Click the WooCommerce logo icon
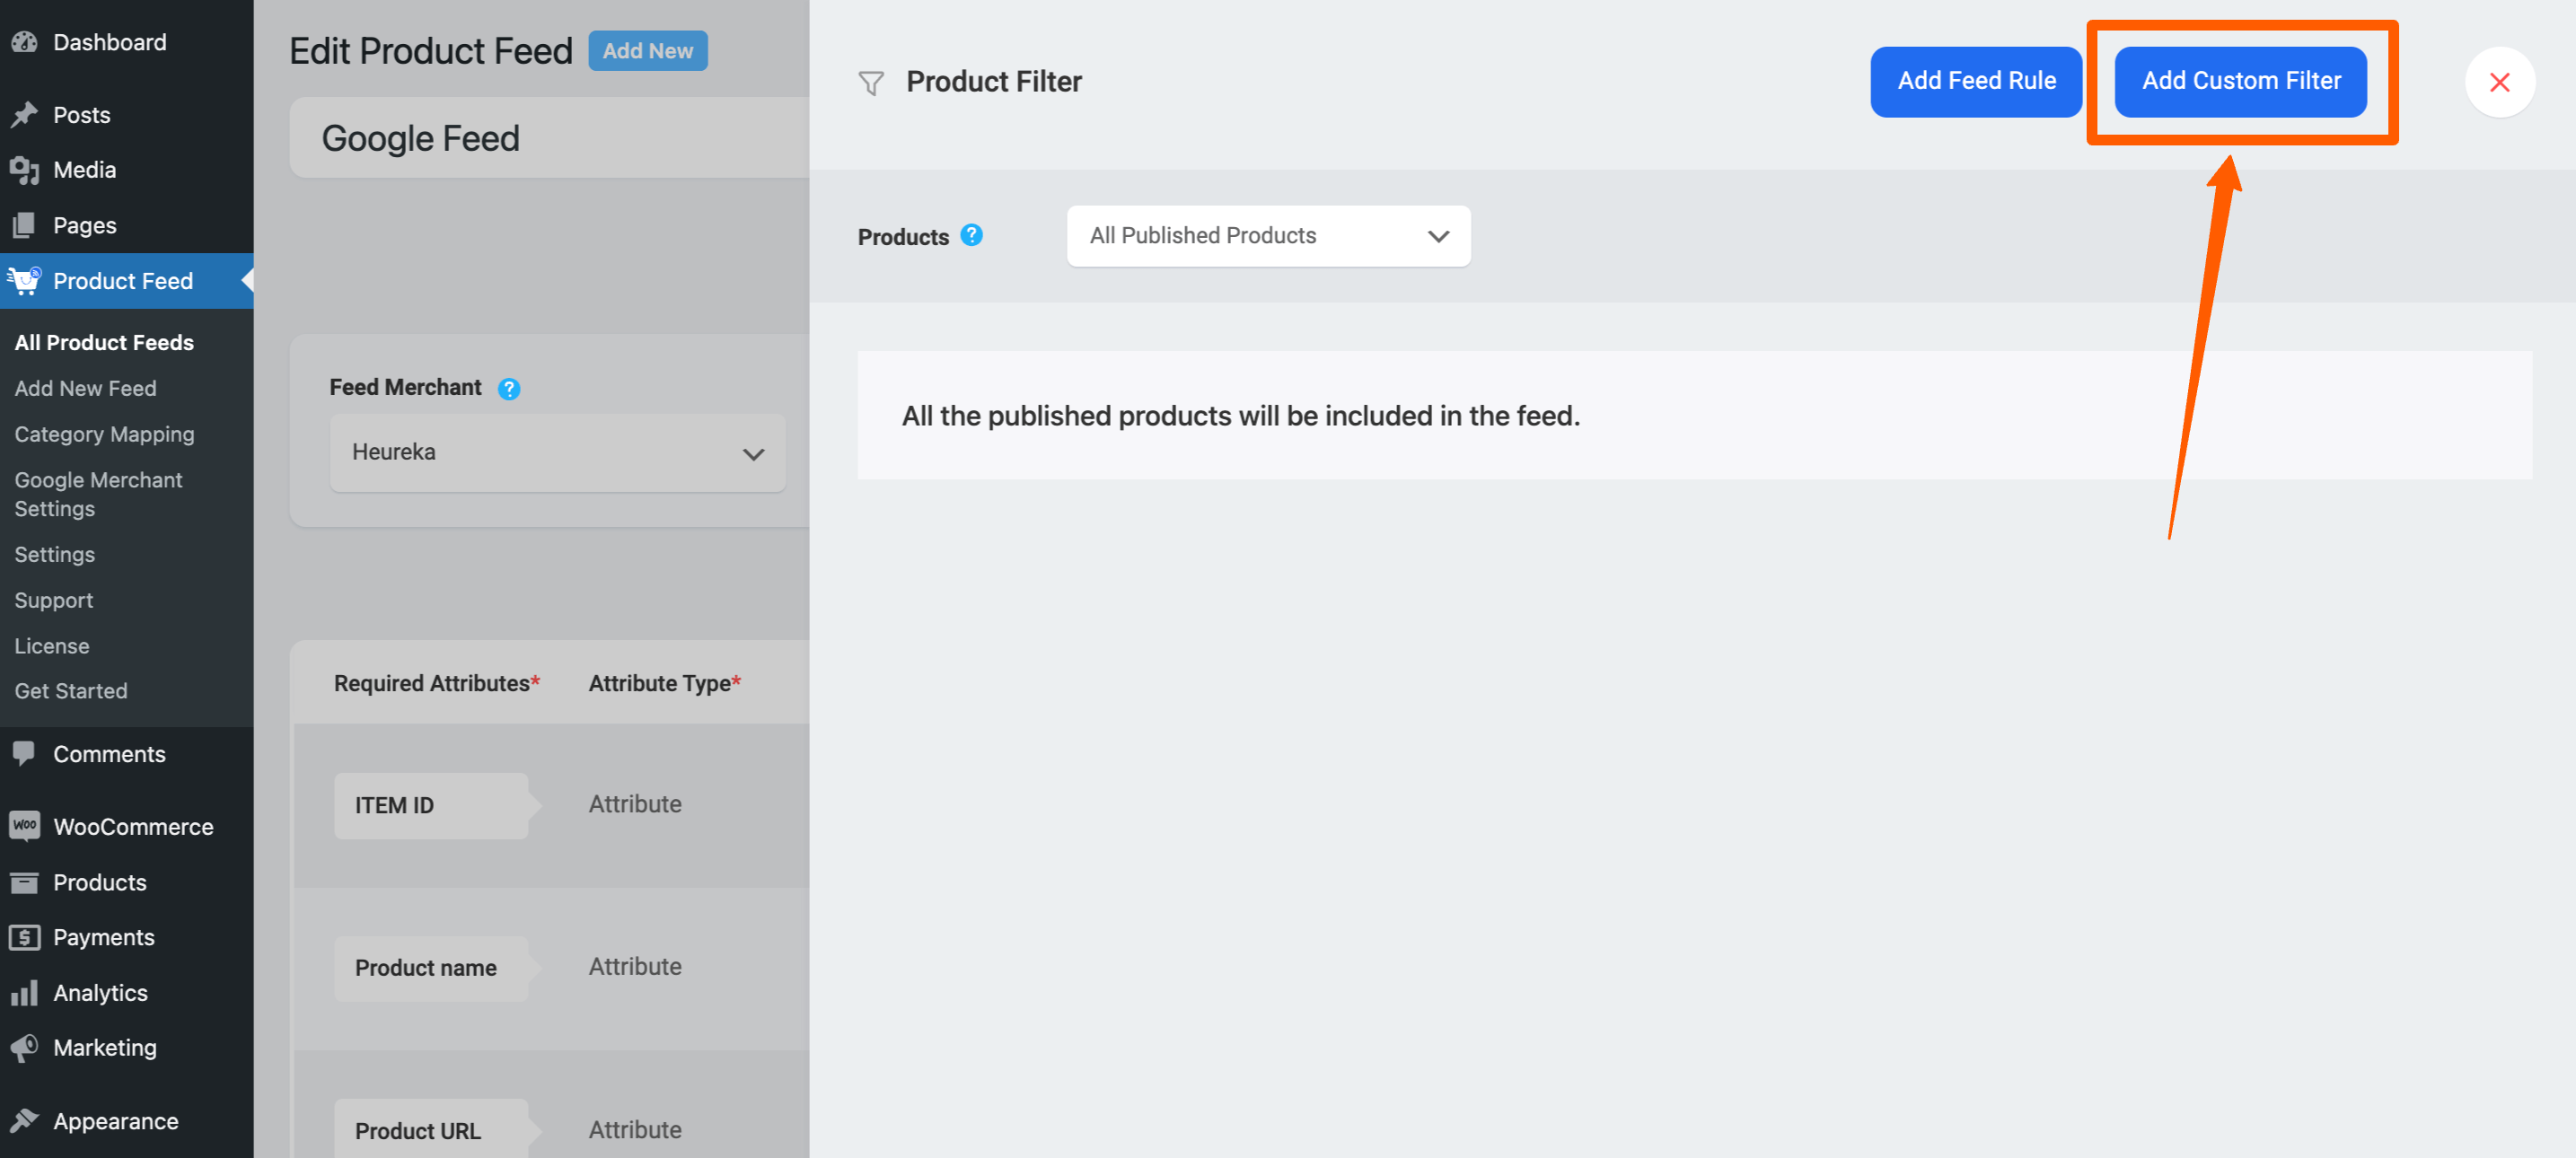The image size is (2576, 1158). 24,826
